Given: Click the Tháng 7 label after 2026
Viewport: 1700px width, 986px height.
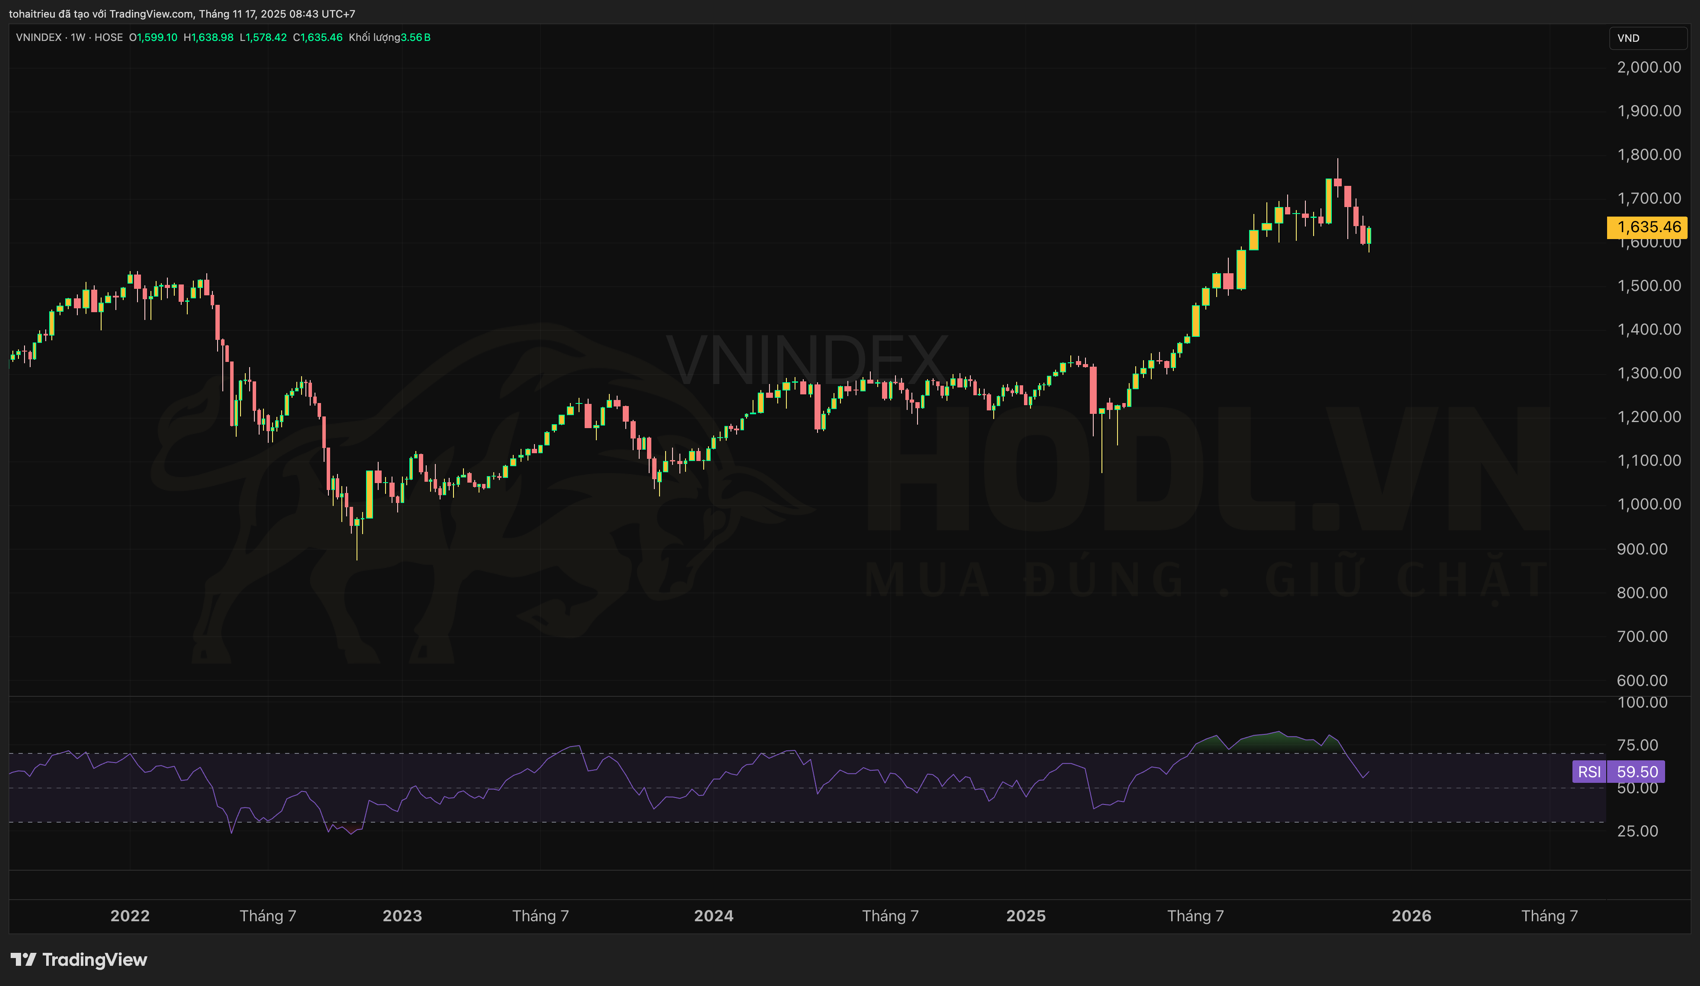Looking at the screenshot, I should point(1549,916).
